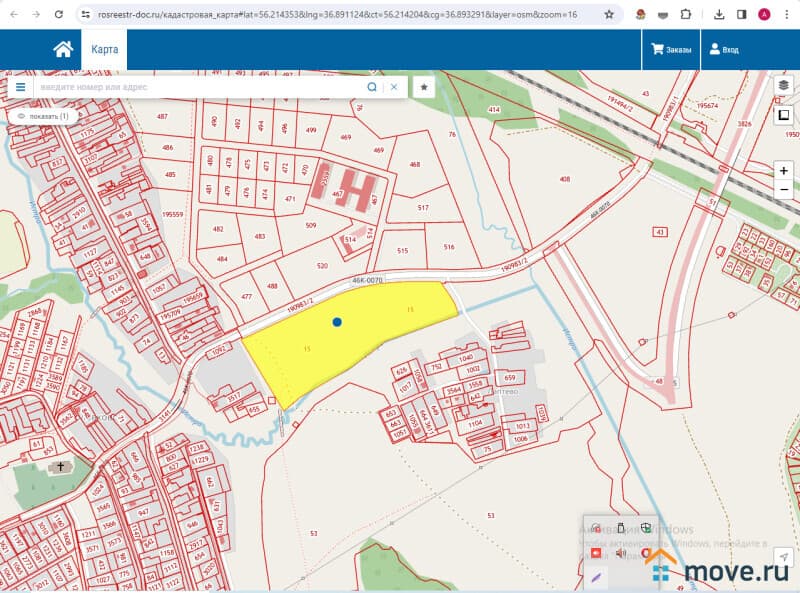The height and width of the screenshot is (593, 800).
Task: Open the hamburger menu beside the search
Action: [20, 87]
